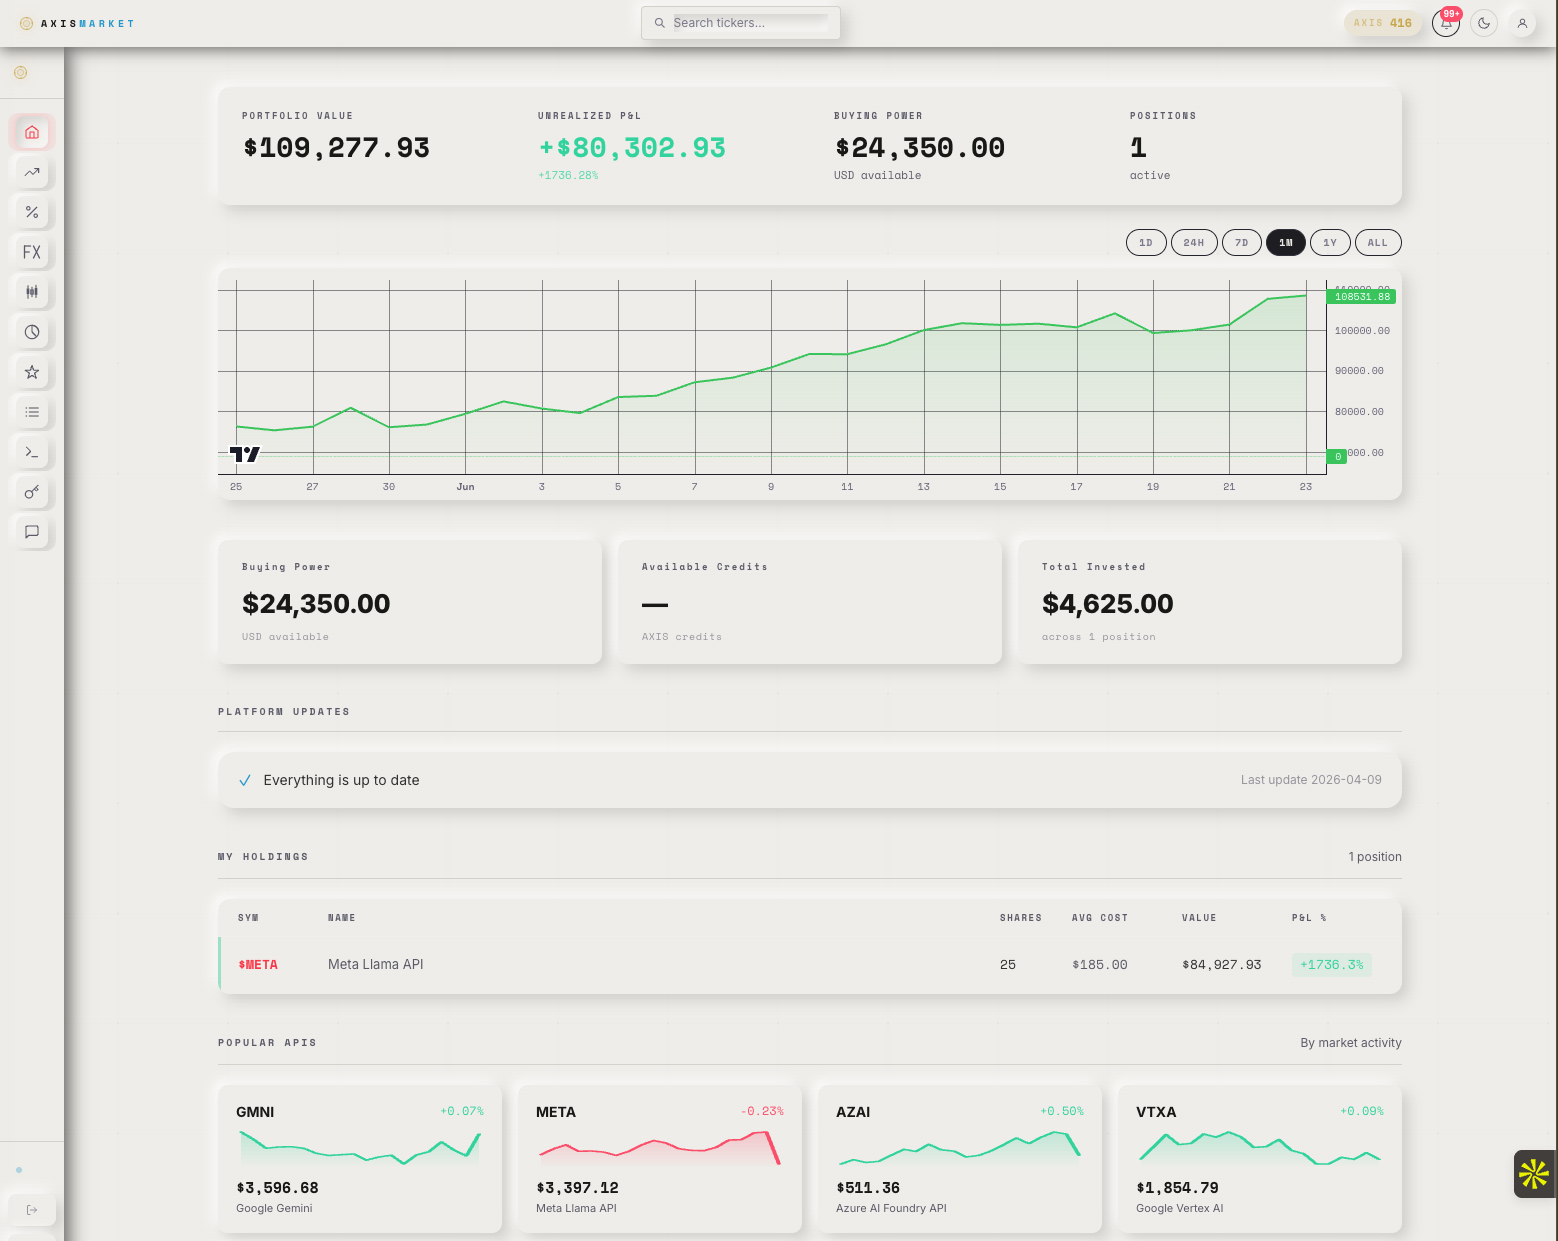Click the Portfolio Value $109,277.93 figure
1558x1241 pixels.
337,148
